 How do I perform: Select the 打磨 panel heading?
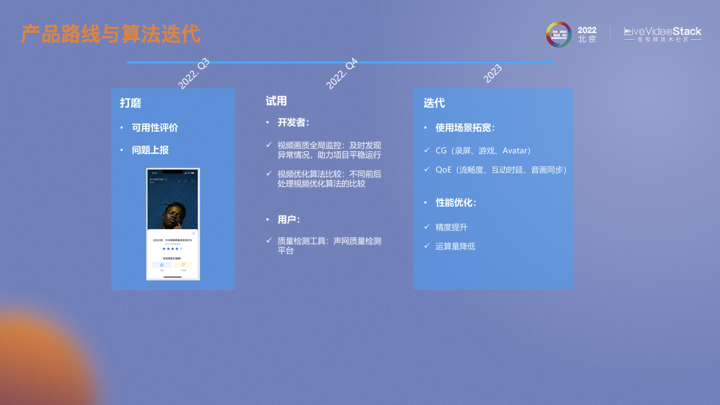[x=130, y=103]
